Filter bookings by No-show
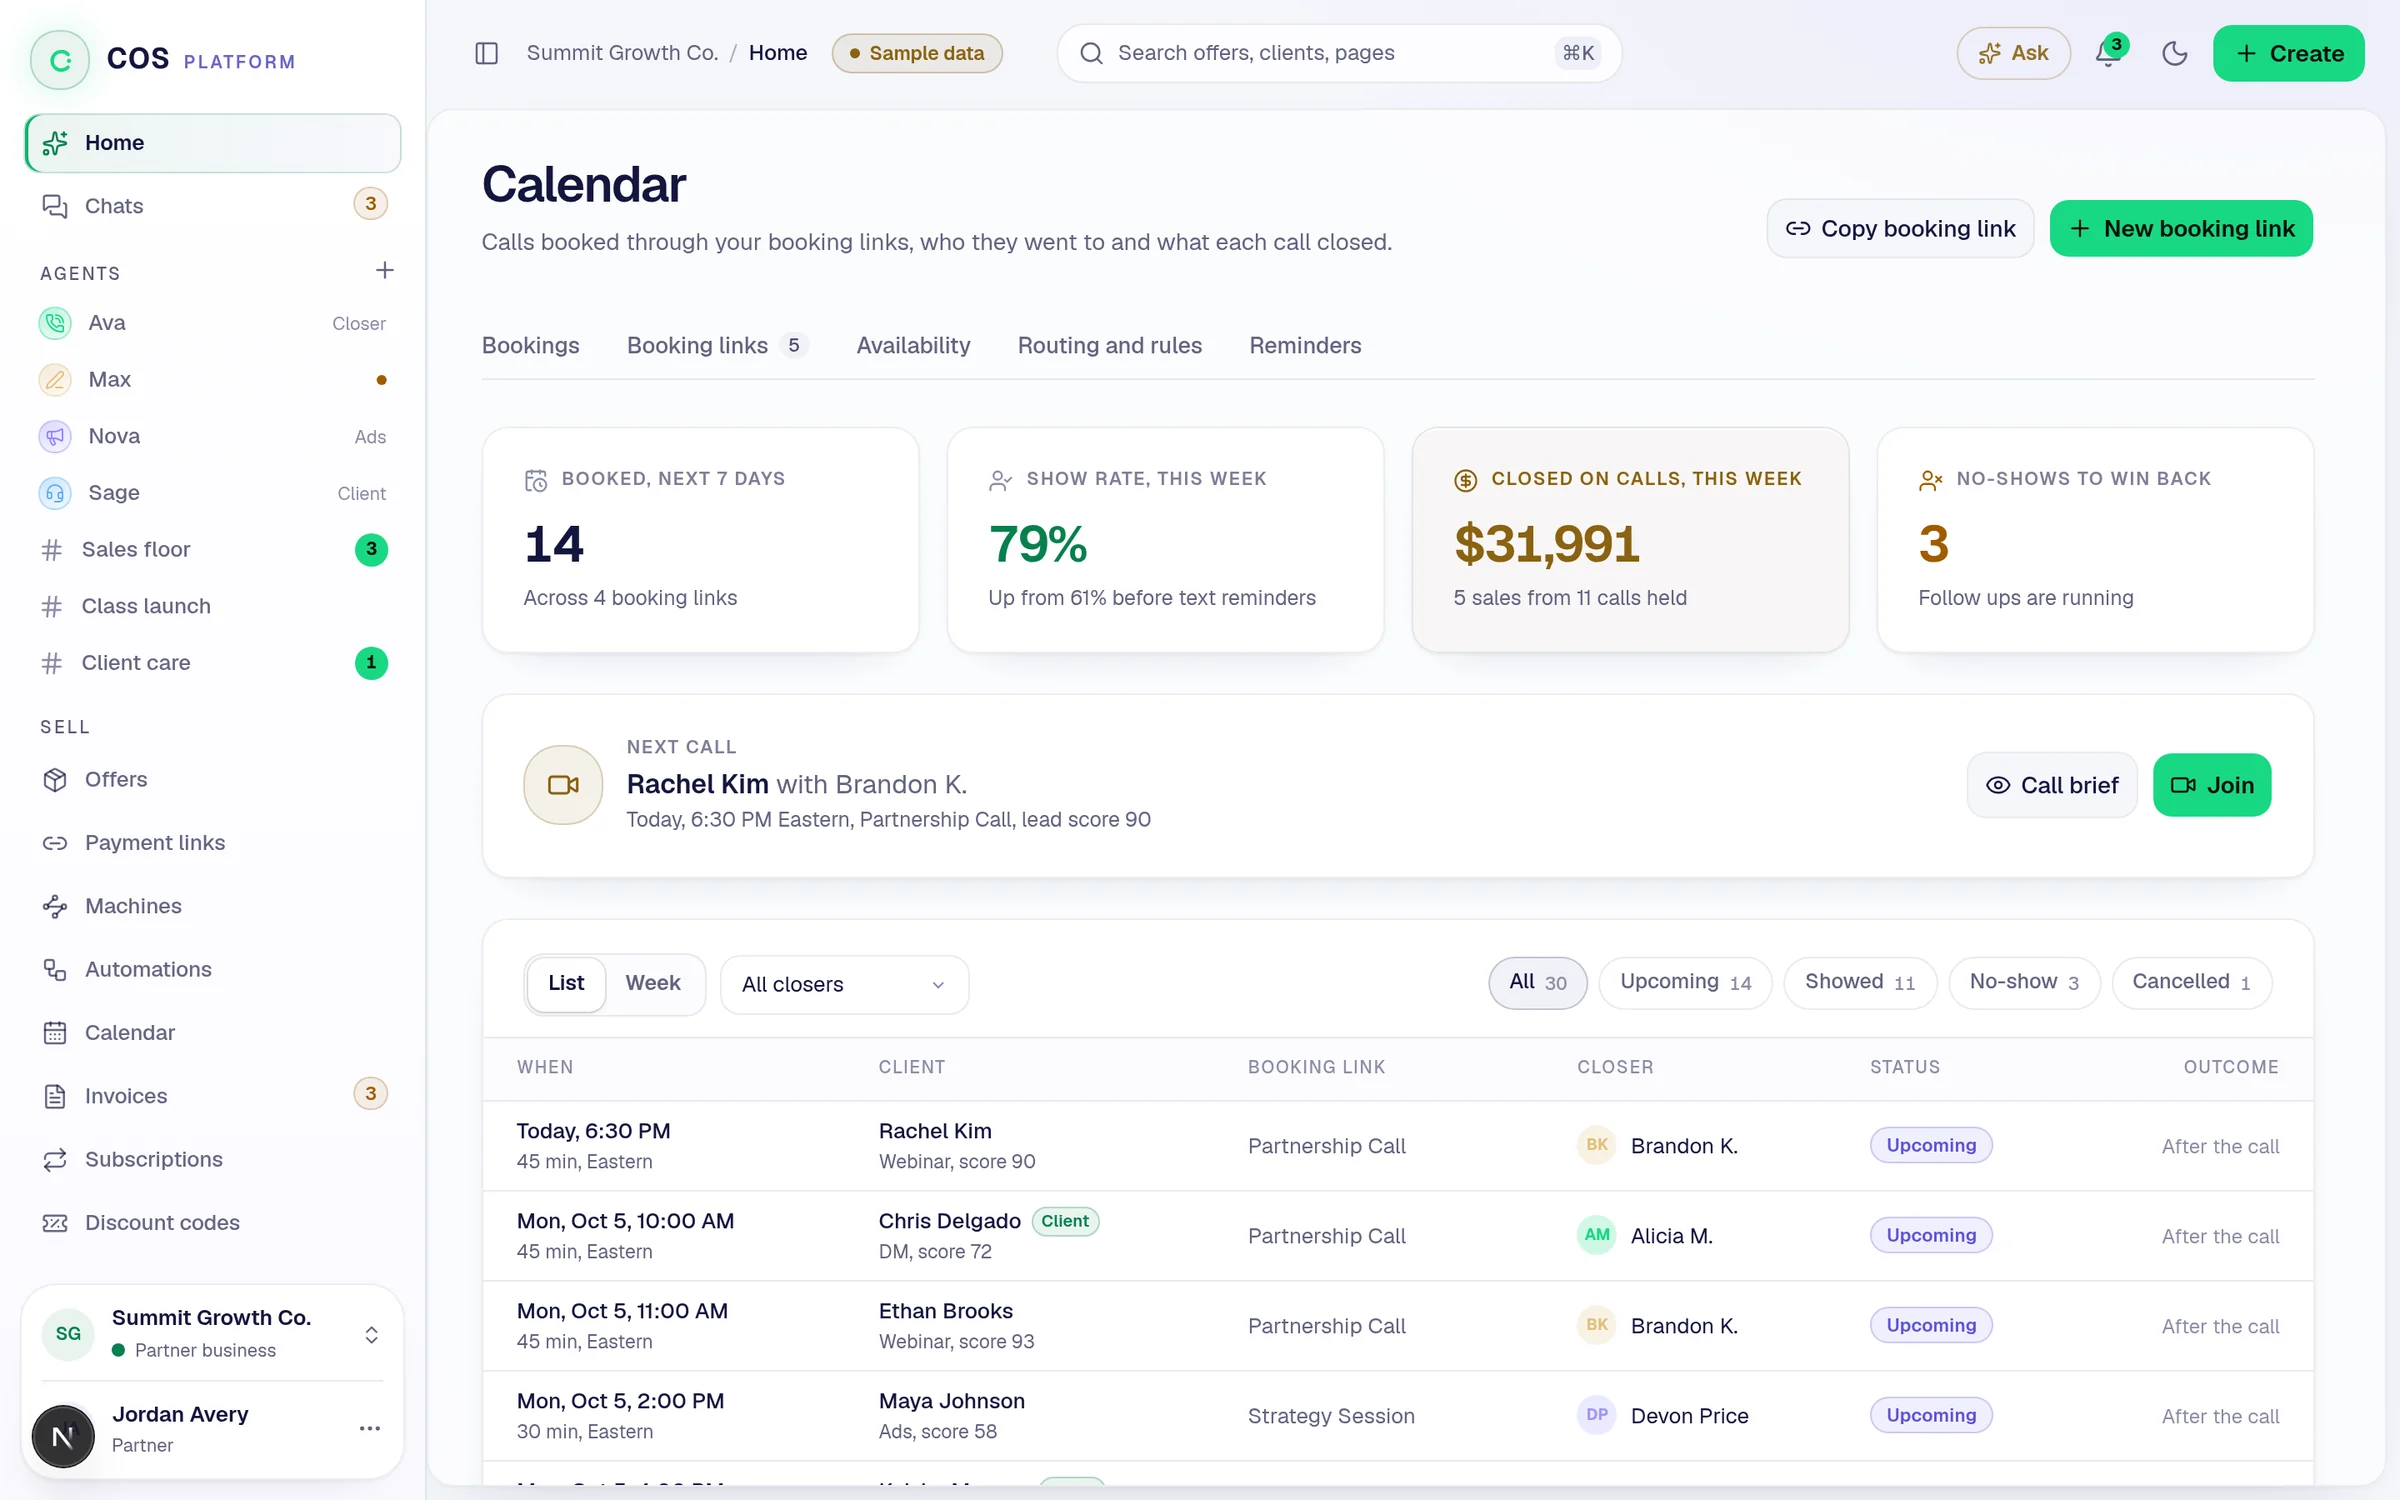The width and height of the screenshot is (2400, 1500). [x=2024, y=982]
